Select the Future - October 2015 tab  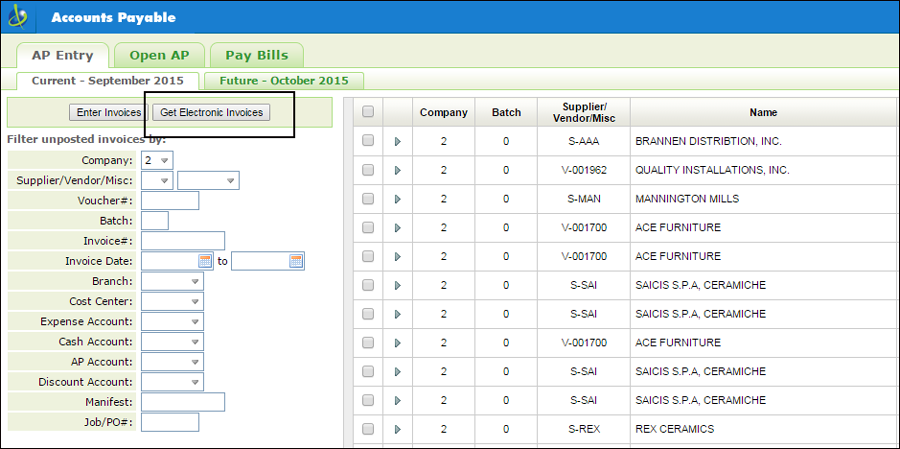click(x=284, y=80)
